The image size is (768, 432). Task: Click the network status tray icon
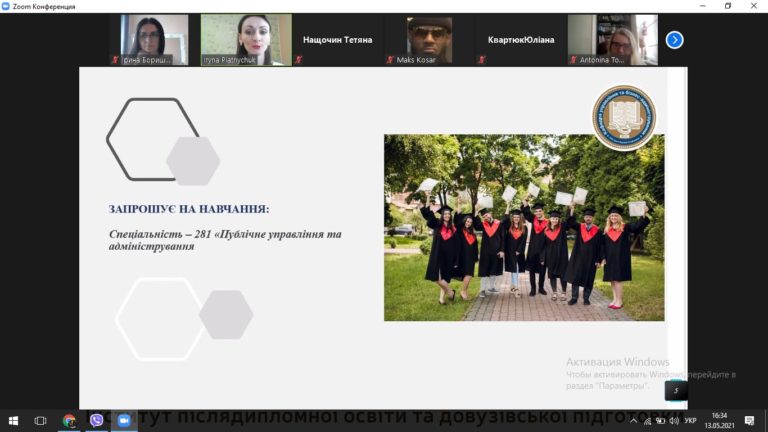(648, 421)
